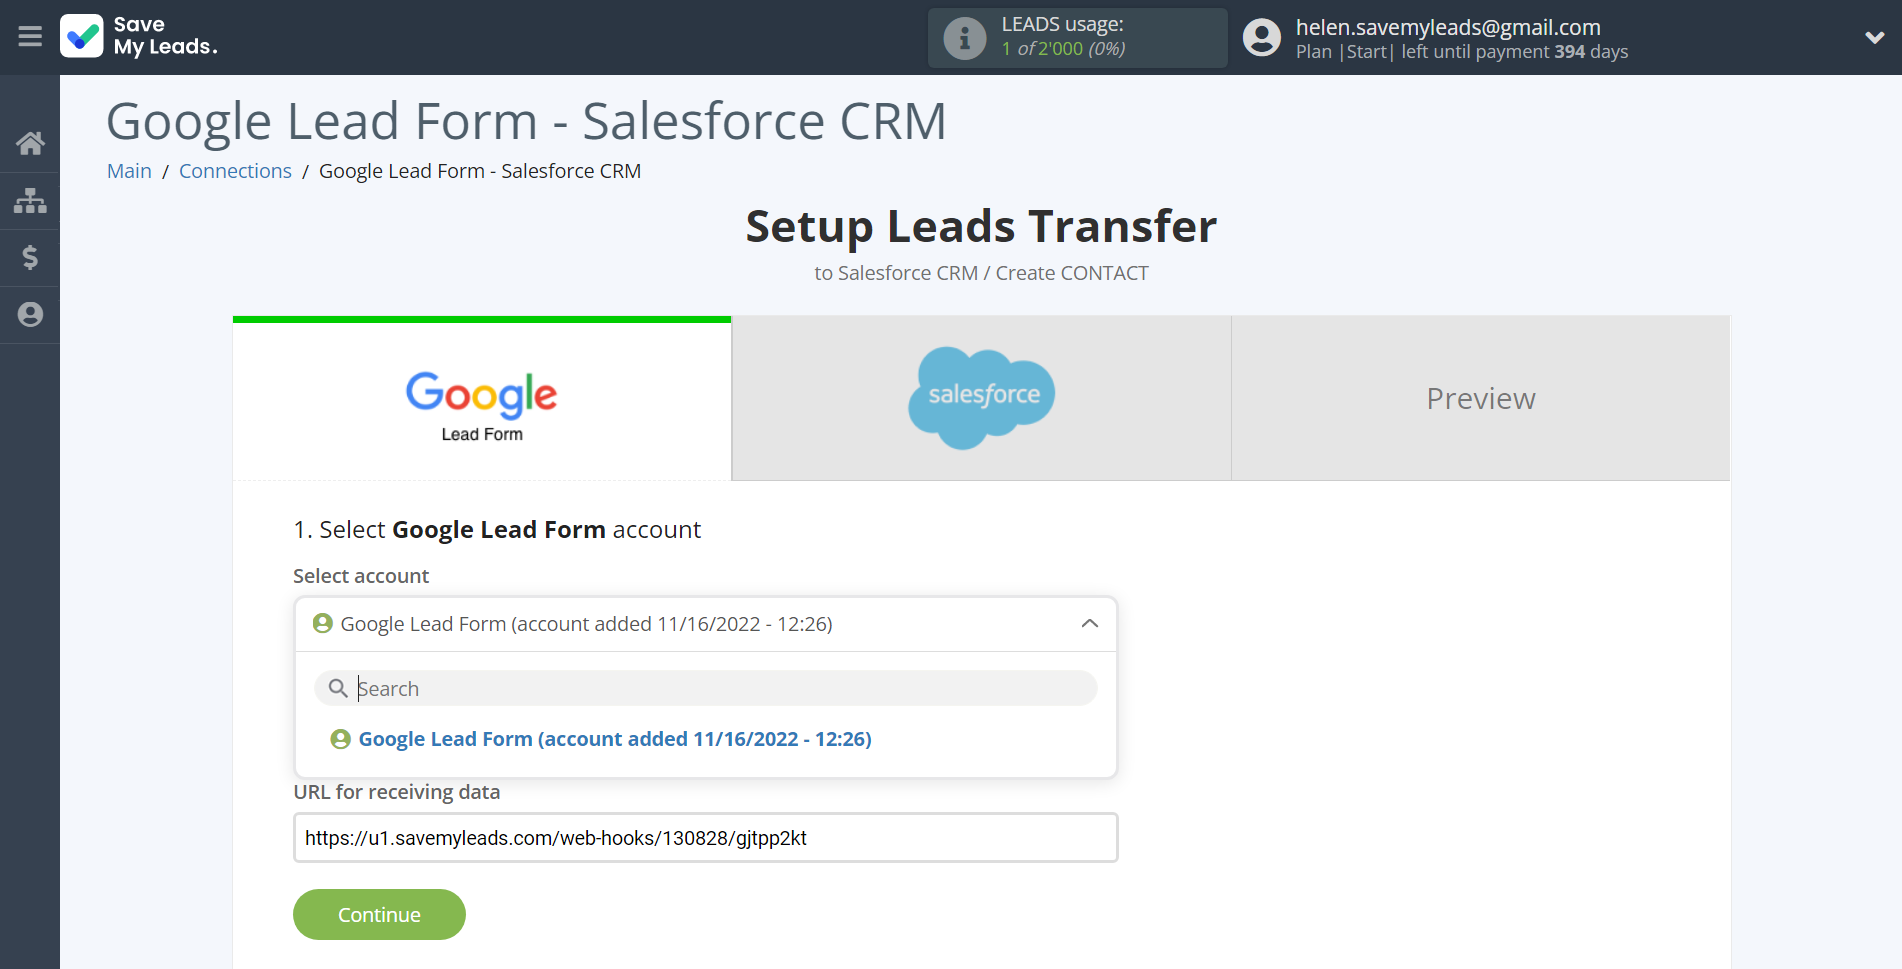Expand account menu chevron in header

pyautogui.click(x=1874, y=38)
